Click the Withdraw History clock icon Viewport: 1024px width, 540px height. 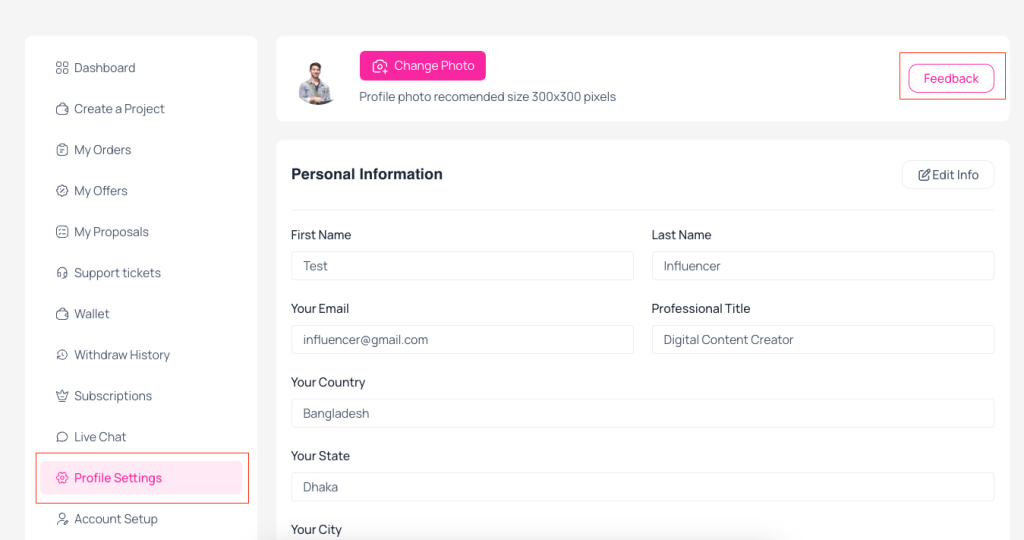(62, 355)
